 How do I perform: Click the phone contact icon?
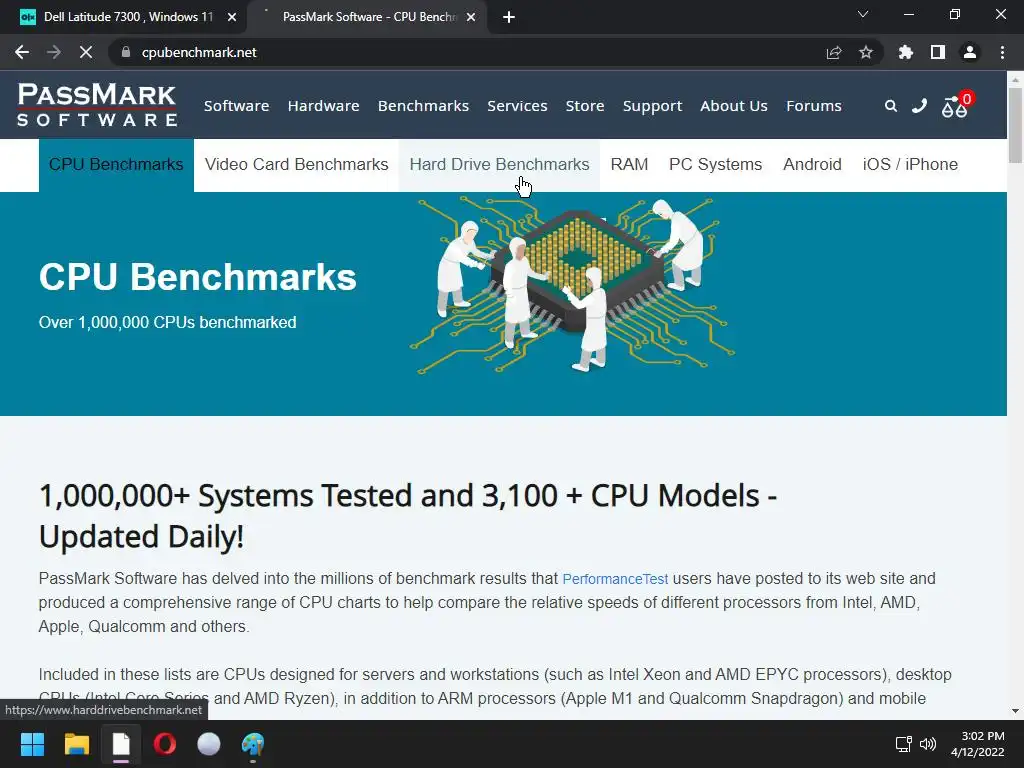(x=920, y=106)
